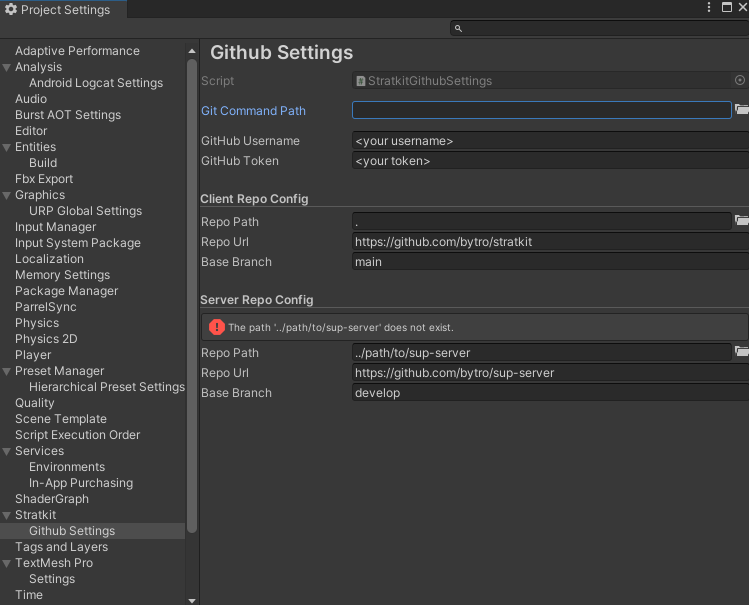Viewport: 749px width, 605px height.
Task: Click the GitHub Token field
Action: coord(550,161)
